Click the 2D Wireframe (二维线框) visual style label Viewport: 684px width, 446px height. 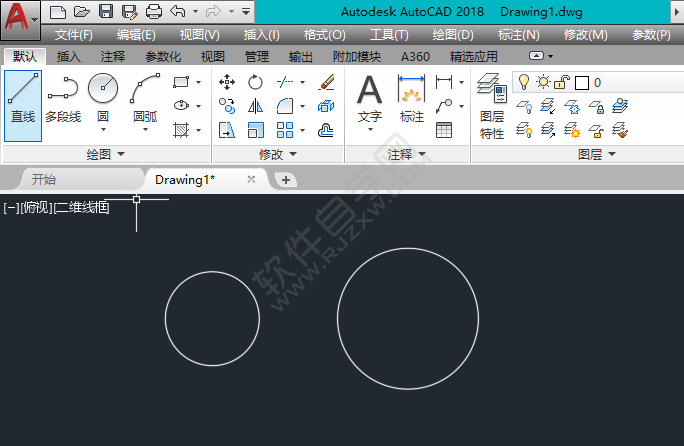(x=82, y=208)
